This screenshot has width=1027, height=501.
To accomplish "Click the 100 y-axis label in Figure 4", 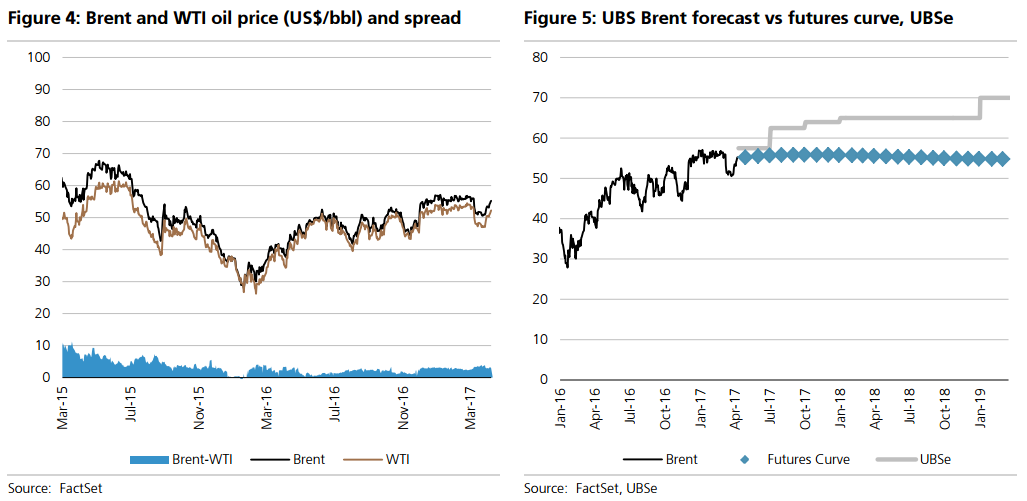I will [x=40, y=57].
